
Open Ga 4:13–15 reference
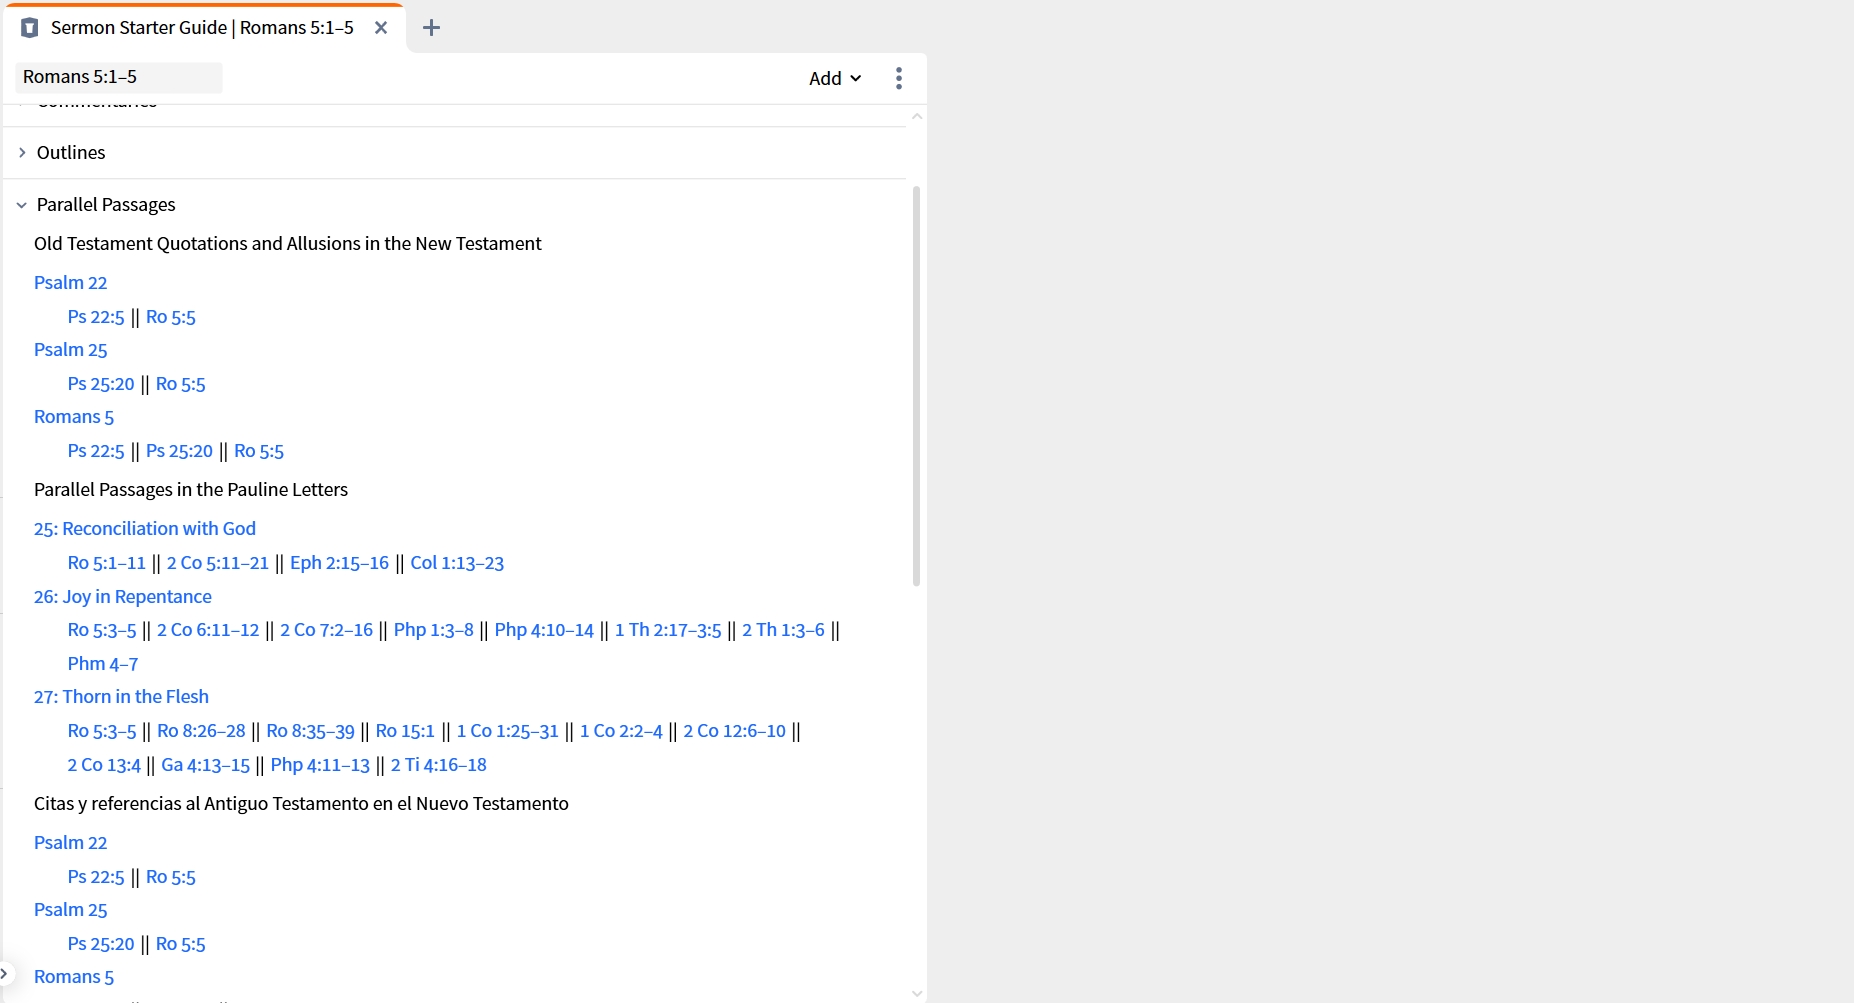[x=205, y=765]
